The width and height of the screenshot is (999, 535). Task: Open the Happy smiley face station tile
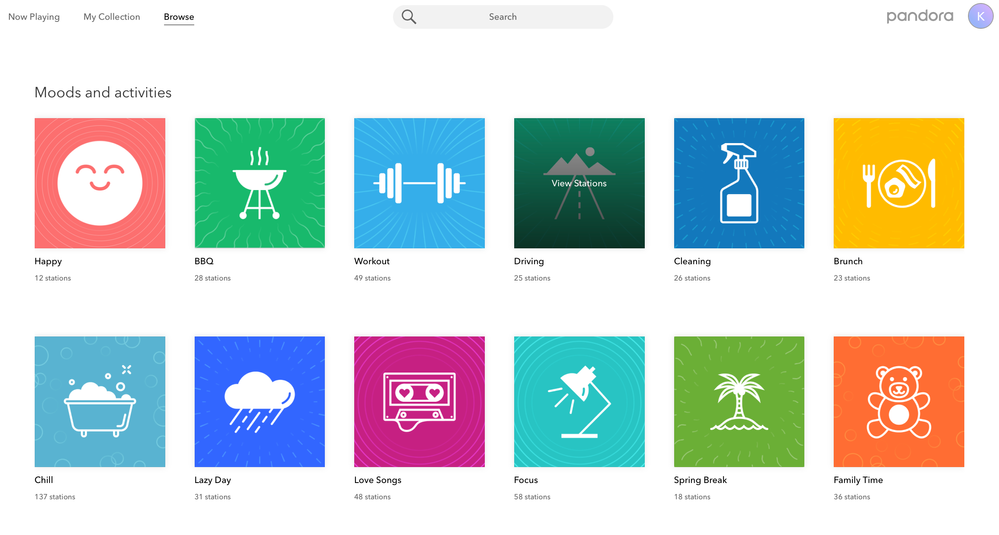99,183
